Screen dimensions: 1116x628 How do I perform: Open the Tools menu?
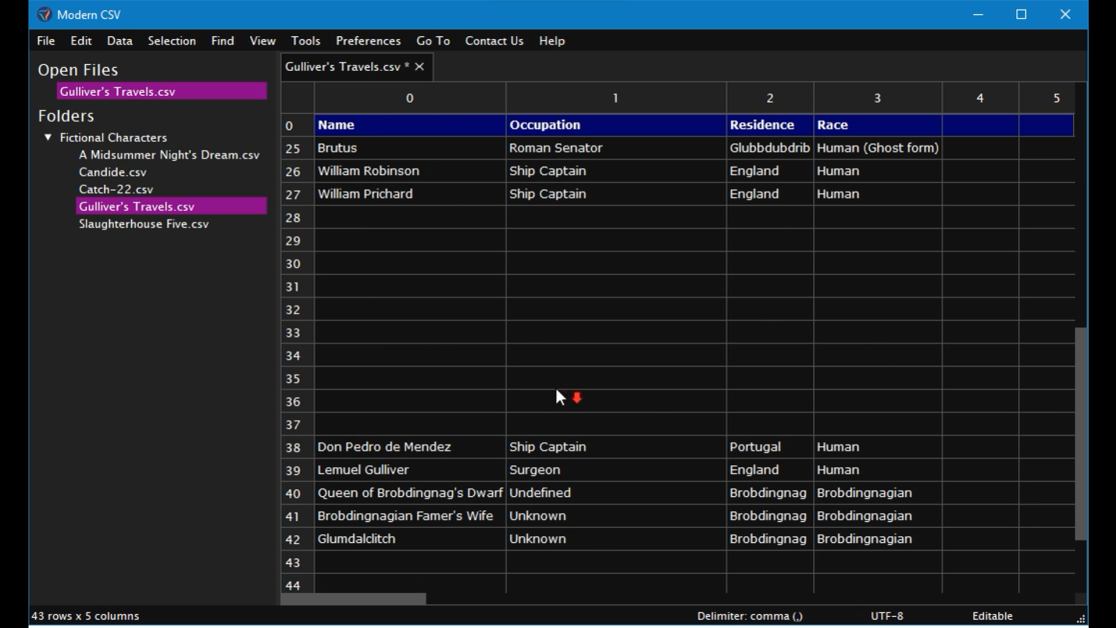pos(305,41)
